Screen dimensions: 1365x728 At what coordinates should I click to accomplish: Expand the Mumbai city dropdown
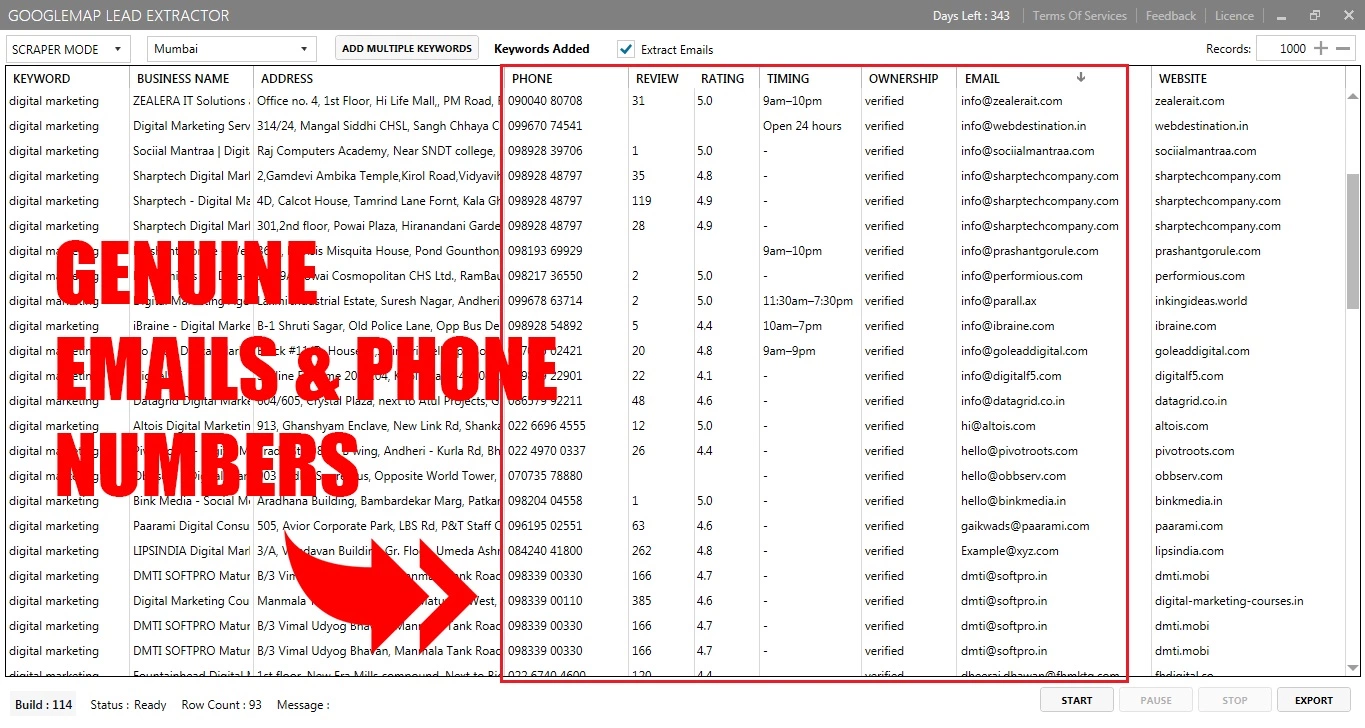tap(231, 49)
